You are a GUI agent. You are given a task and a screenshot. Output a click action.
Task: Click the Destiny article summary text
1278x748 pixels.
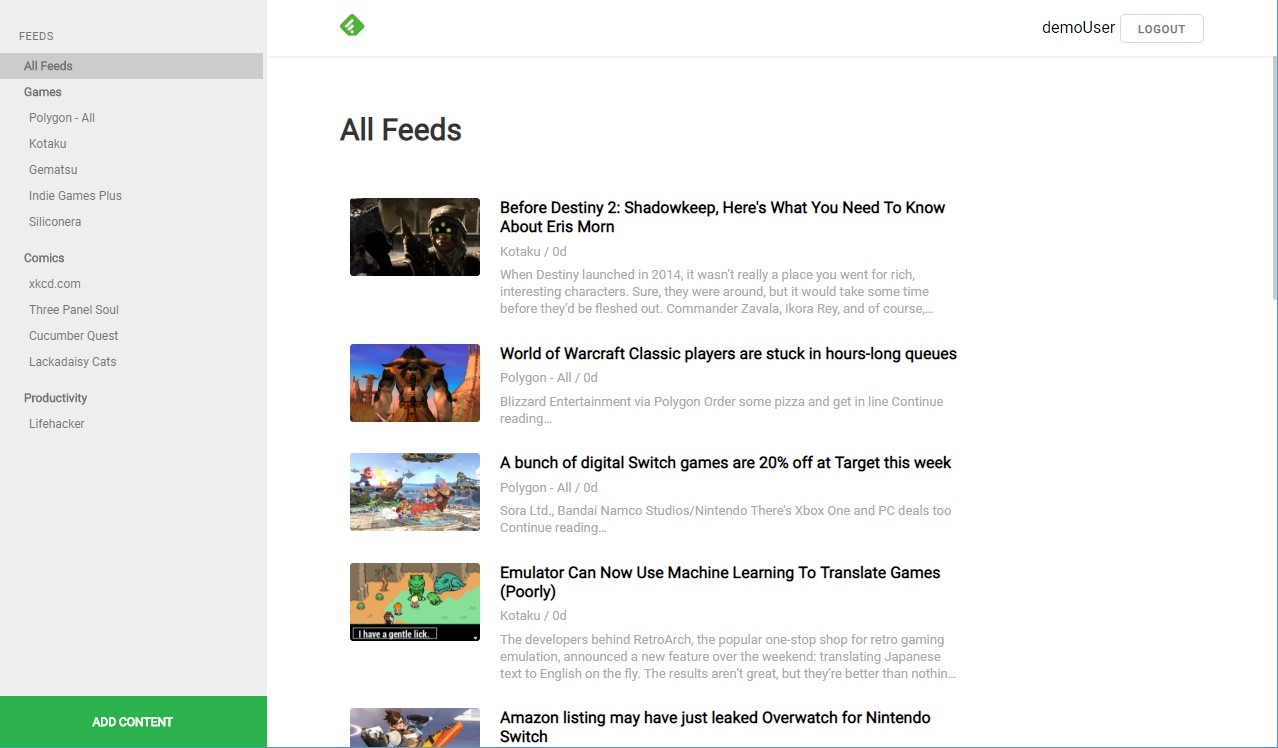(717, 292)
